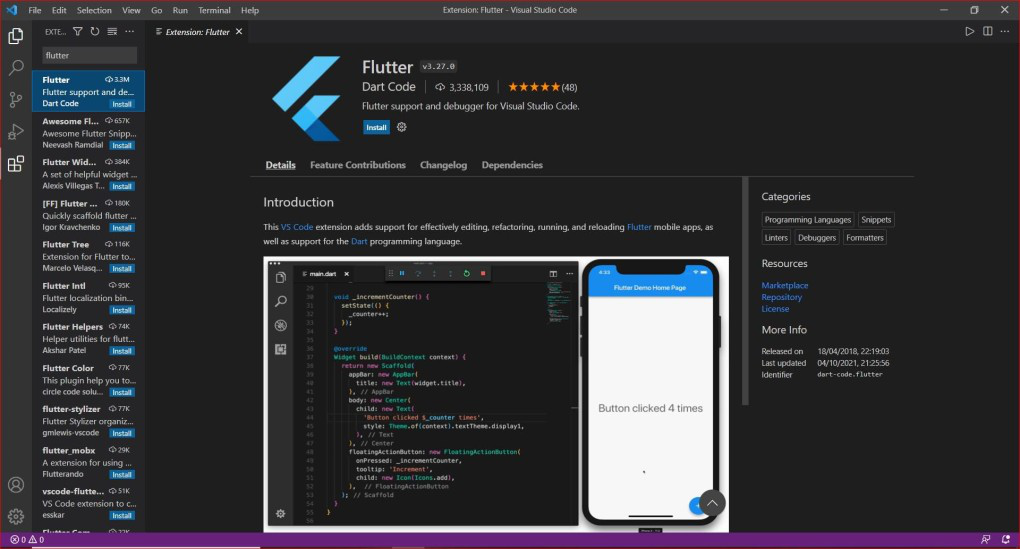Switch to Feature Contributions tab
1020x549 pixels.
pos(358,165)
